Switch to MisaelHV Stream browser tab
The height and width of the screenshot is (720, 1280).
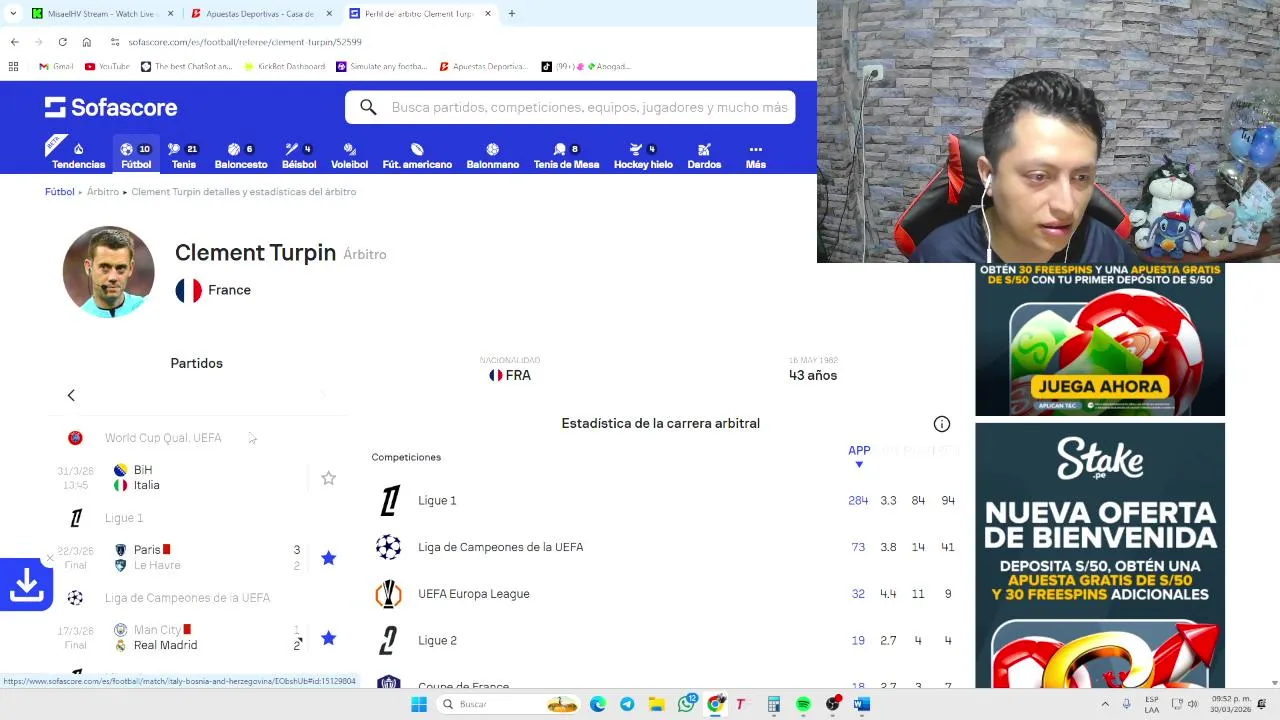coord(102,14)
